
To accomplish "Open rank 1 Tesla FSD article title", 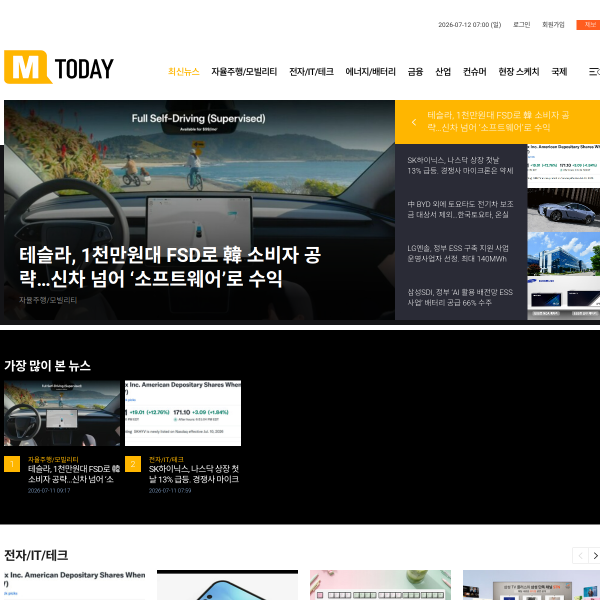I will pos(74,474).
